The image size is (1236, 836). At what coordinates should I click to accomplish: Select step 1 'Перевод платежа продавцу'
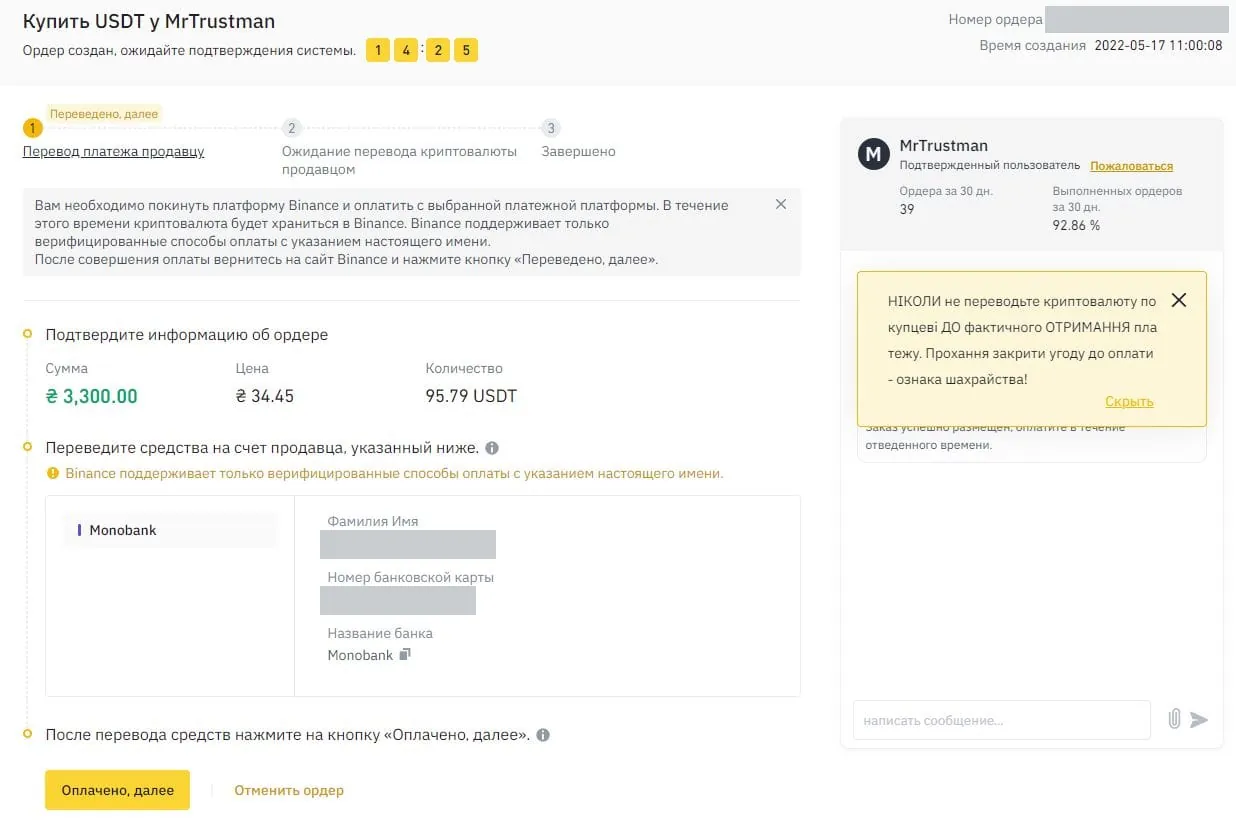113,151
